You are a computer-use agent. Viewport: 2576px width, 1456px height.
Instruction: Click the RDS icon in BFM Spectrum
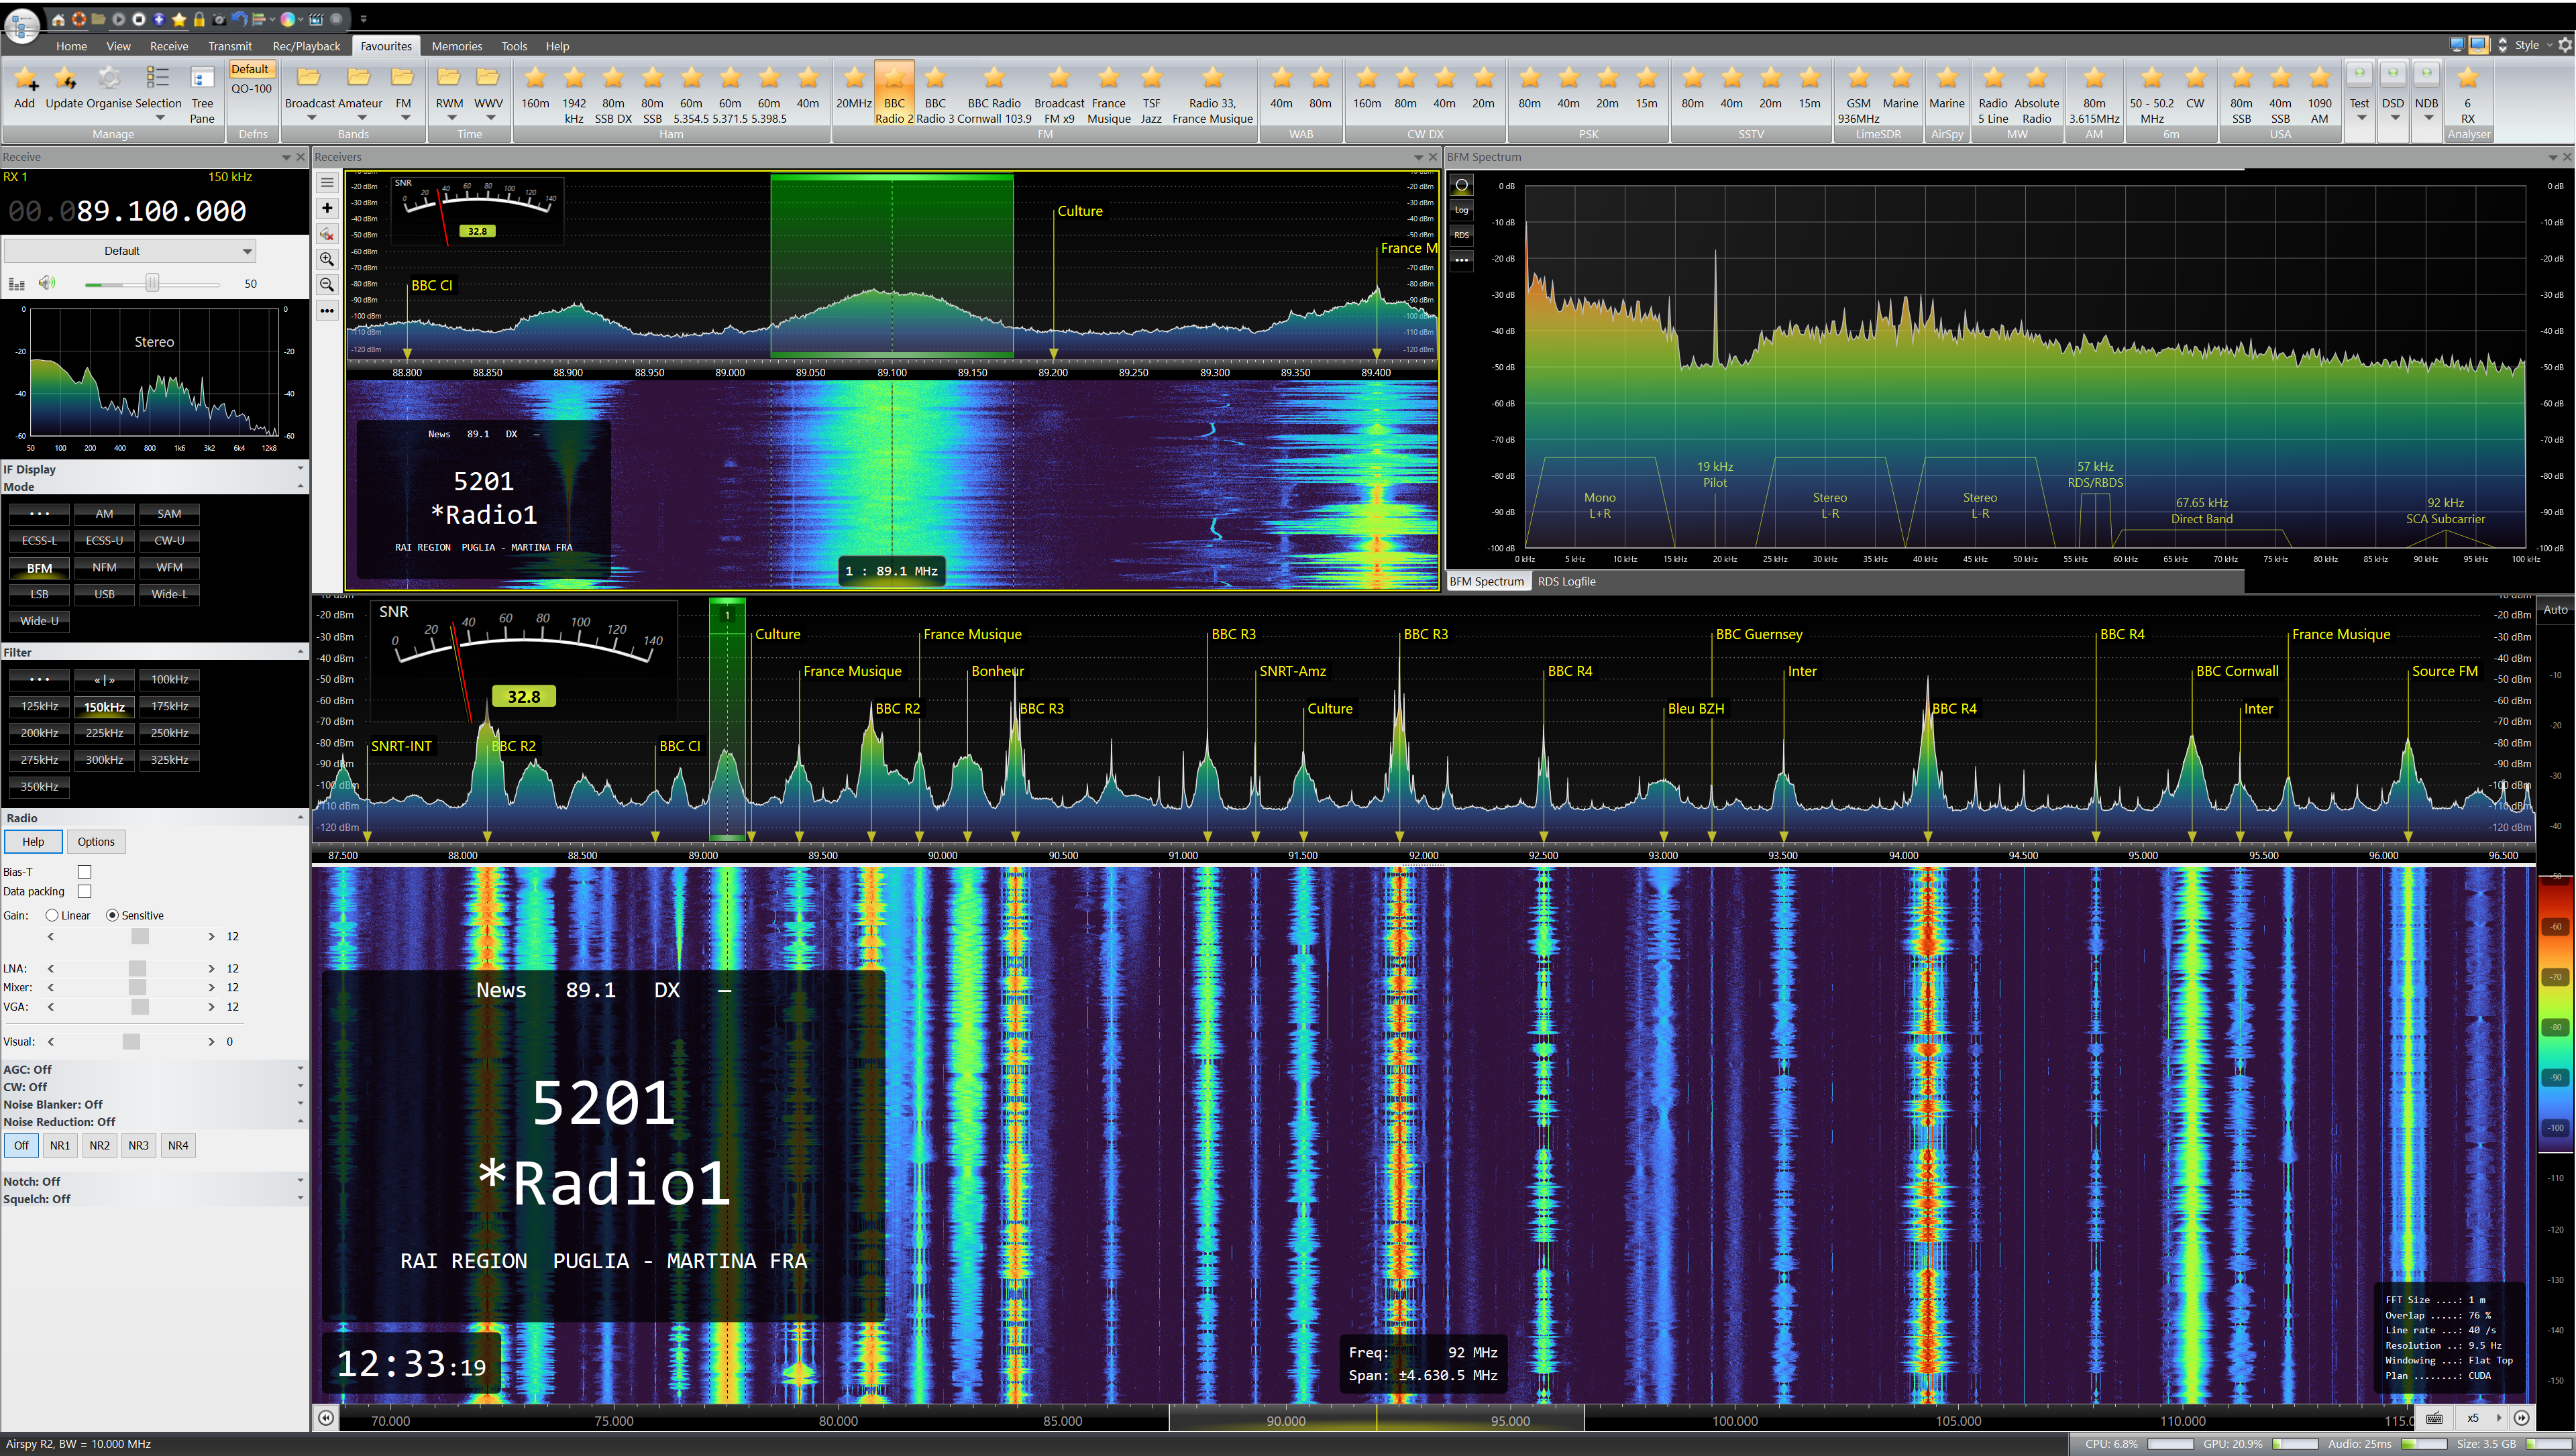click(1461, 235)
